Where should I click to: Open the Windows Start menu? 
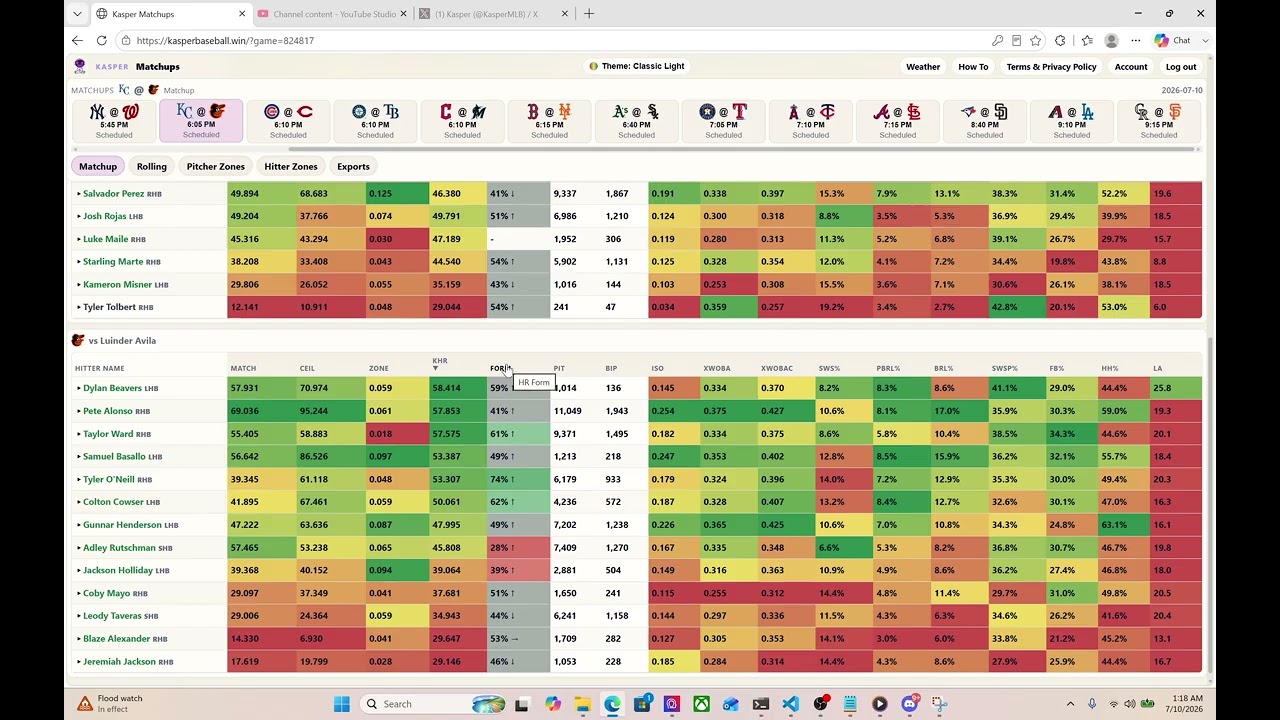click(x=342, y=704)
